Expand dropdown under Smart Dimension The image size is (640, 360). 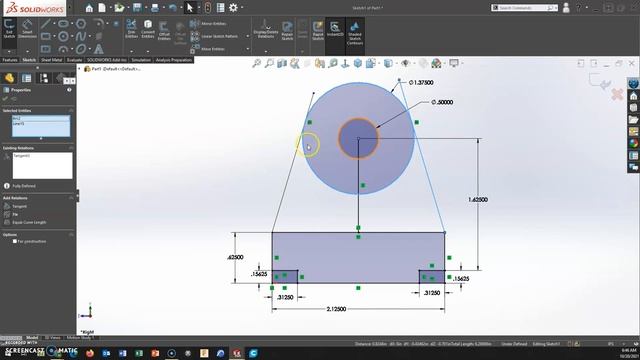click(x=27, y=52)
